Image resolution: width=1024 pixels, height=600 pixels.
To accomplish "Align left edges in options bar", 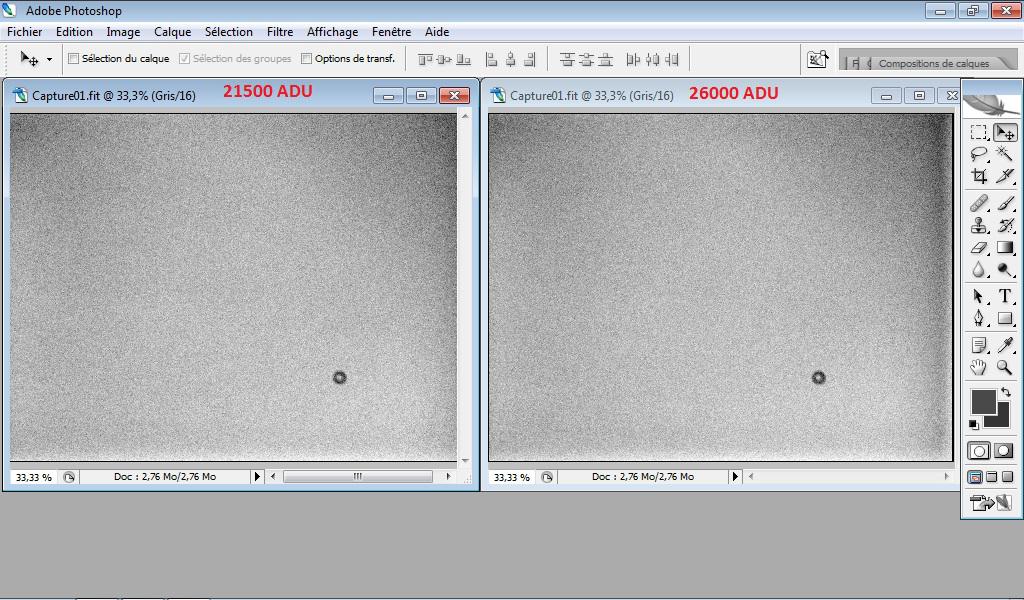I will (x=492, y=59).
